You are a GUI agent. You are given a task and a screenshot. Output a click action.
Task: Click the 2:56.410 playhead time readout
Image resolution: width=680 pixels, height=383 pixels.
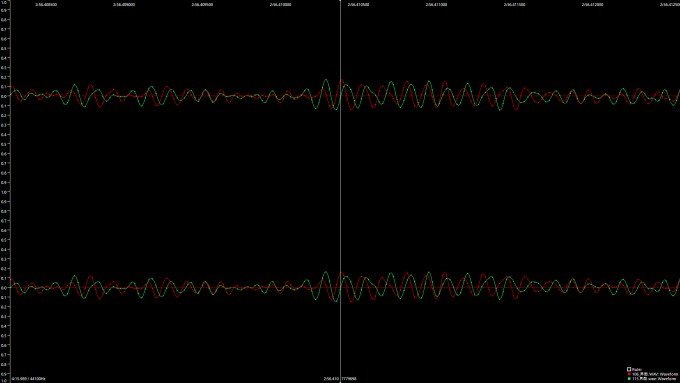pyautogui.click(x=331, y=379)
